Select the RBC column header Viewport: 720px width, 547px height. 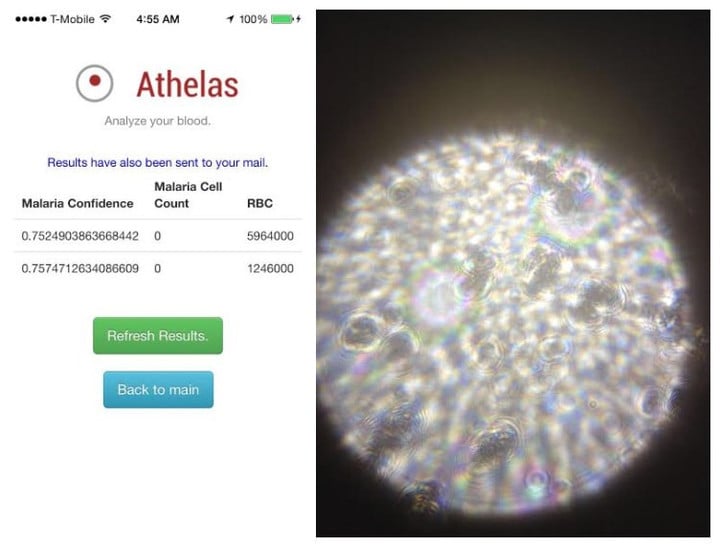pyautogui.click(x=258, y=203)
